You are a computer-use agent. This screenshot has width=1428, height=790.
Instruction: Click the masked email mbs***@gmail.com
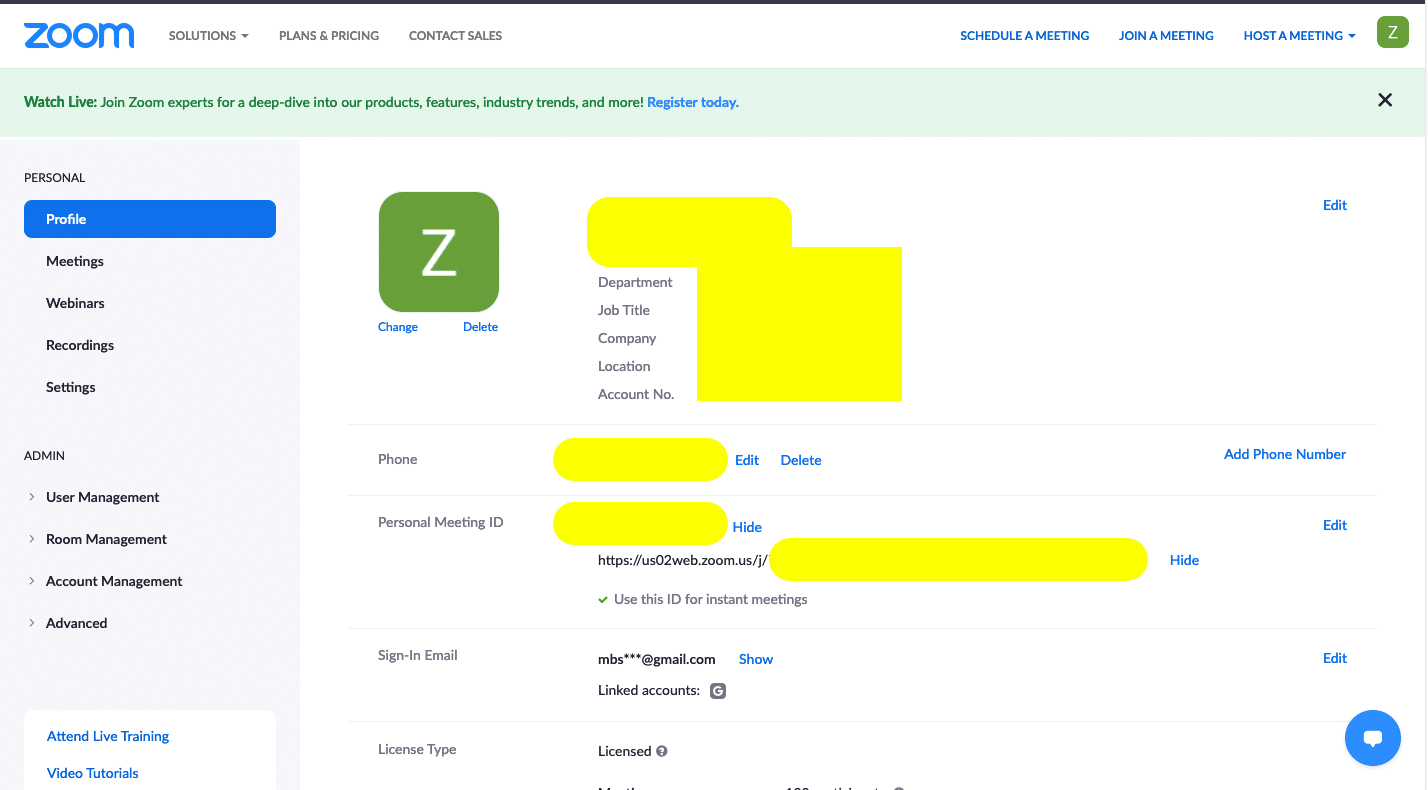(657, 659)
